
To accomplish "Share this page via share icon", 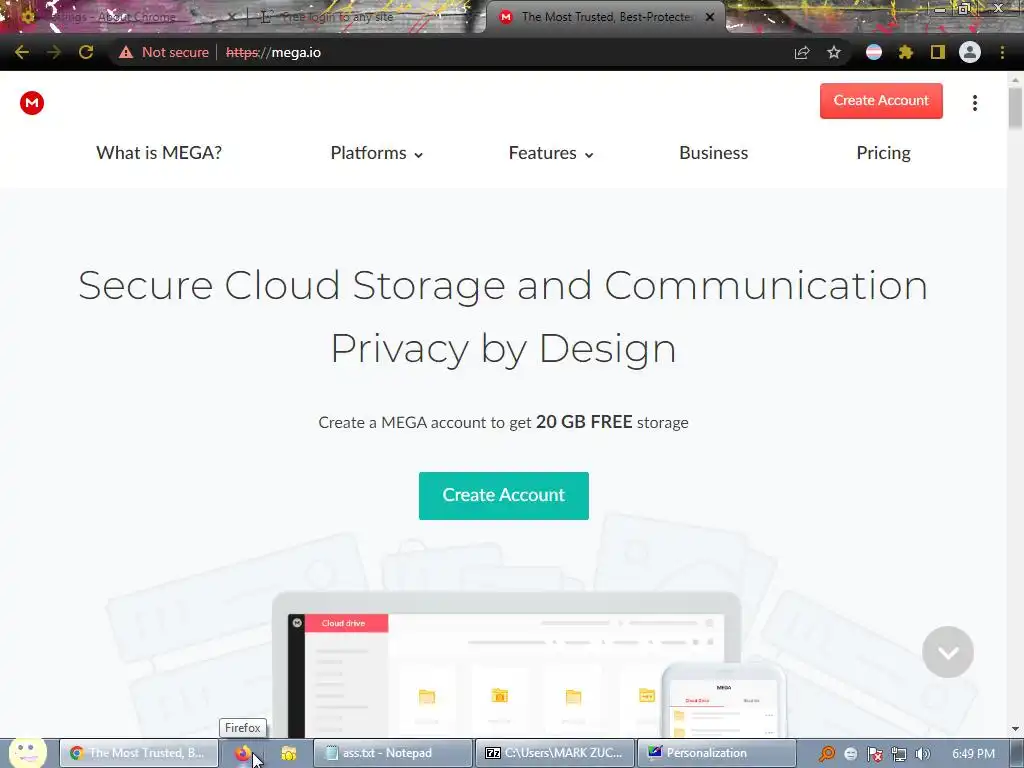I will tap(802, 52).
